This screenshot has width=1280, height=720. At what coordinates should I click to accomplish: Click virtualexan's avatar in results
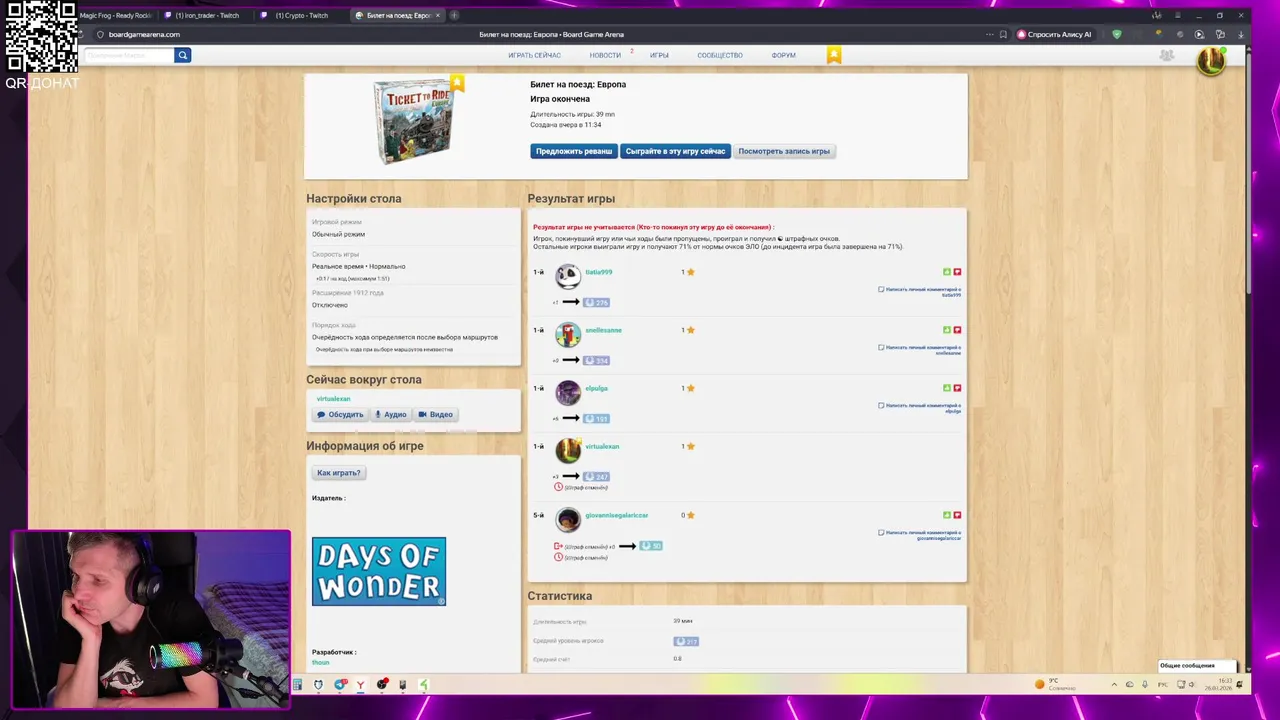click(x=568, y=450)
